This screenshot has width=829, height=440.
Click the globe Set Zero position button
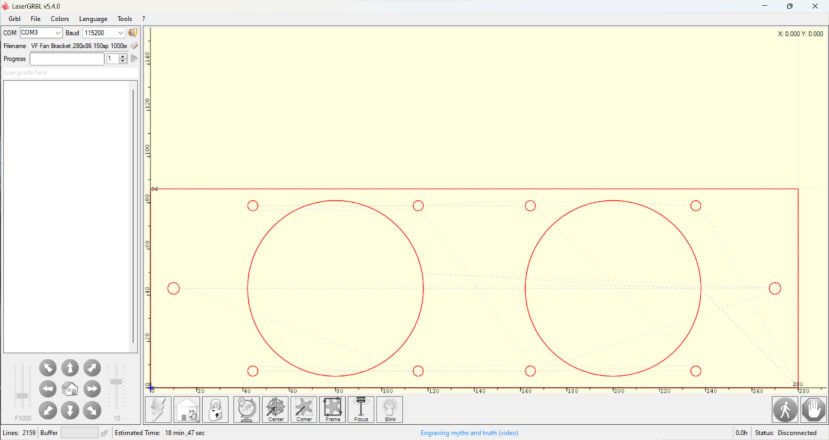click(x=246, y=409)
